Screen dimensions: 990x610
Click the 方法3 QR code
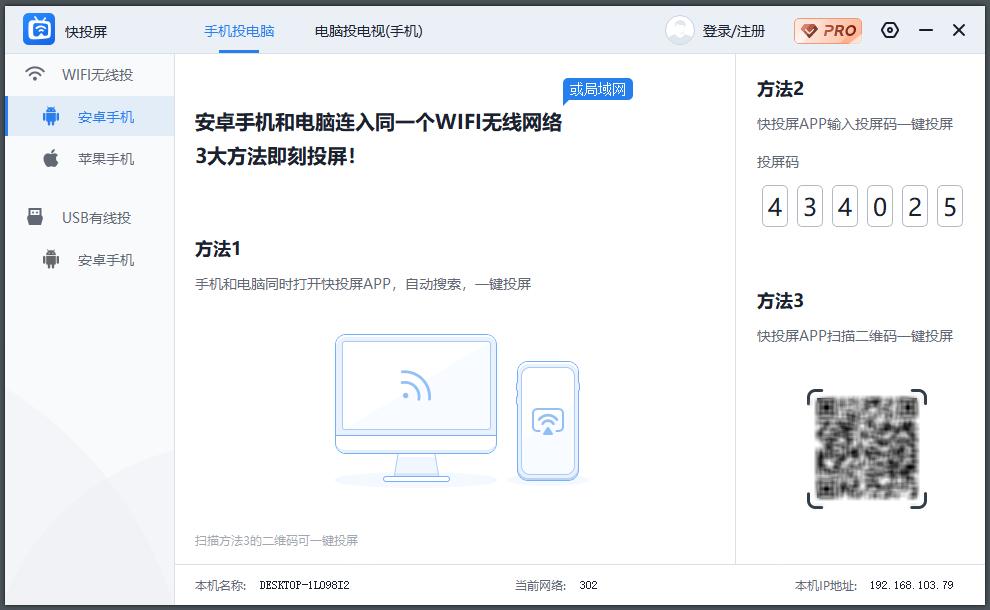coord(869,449)
